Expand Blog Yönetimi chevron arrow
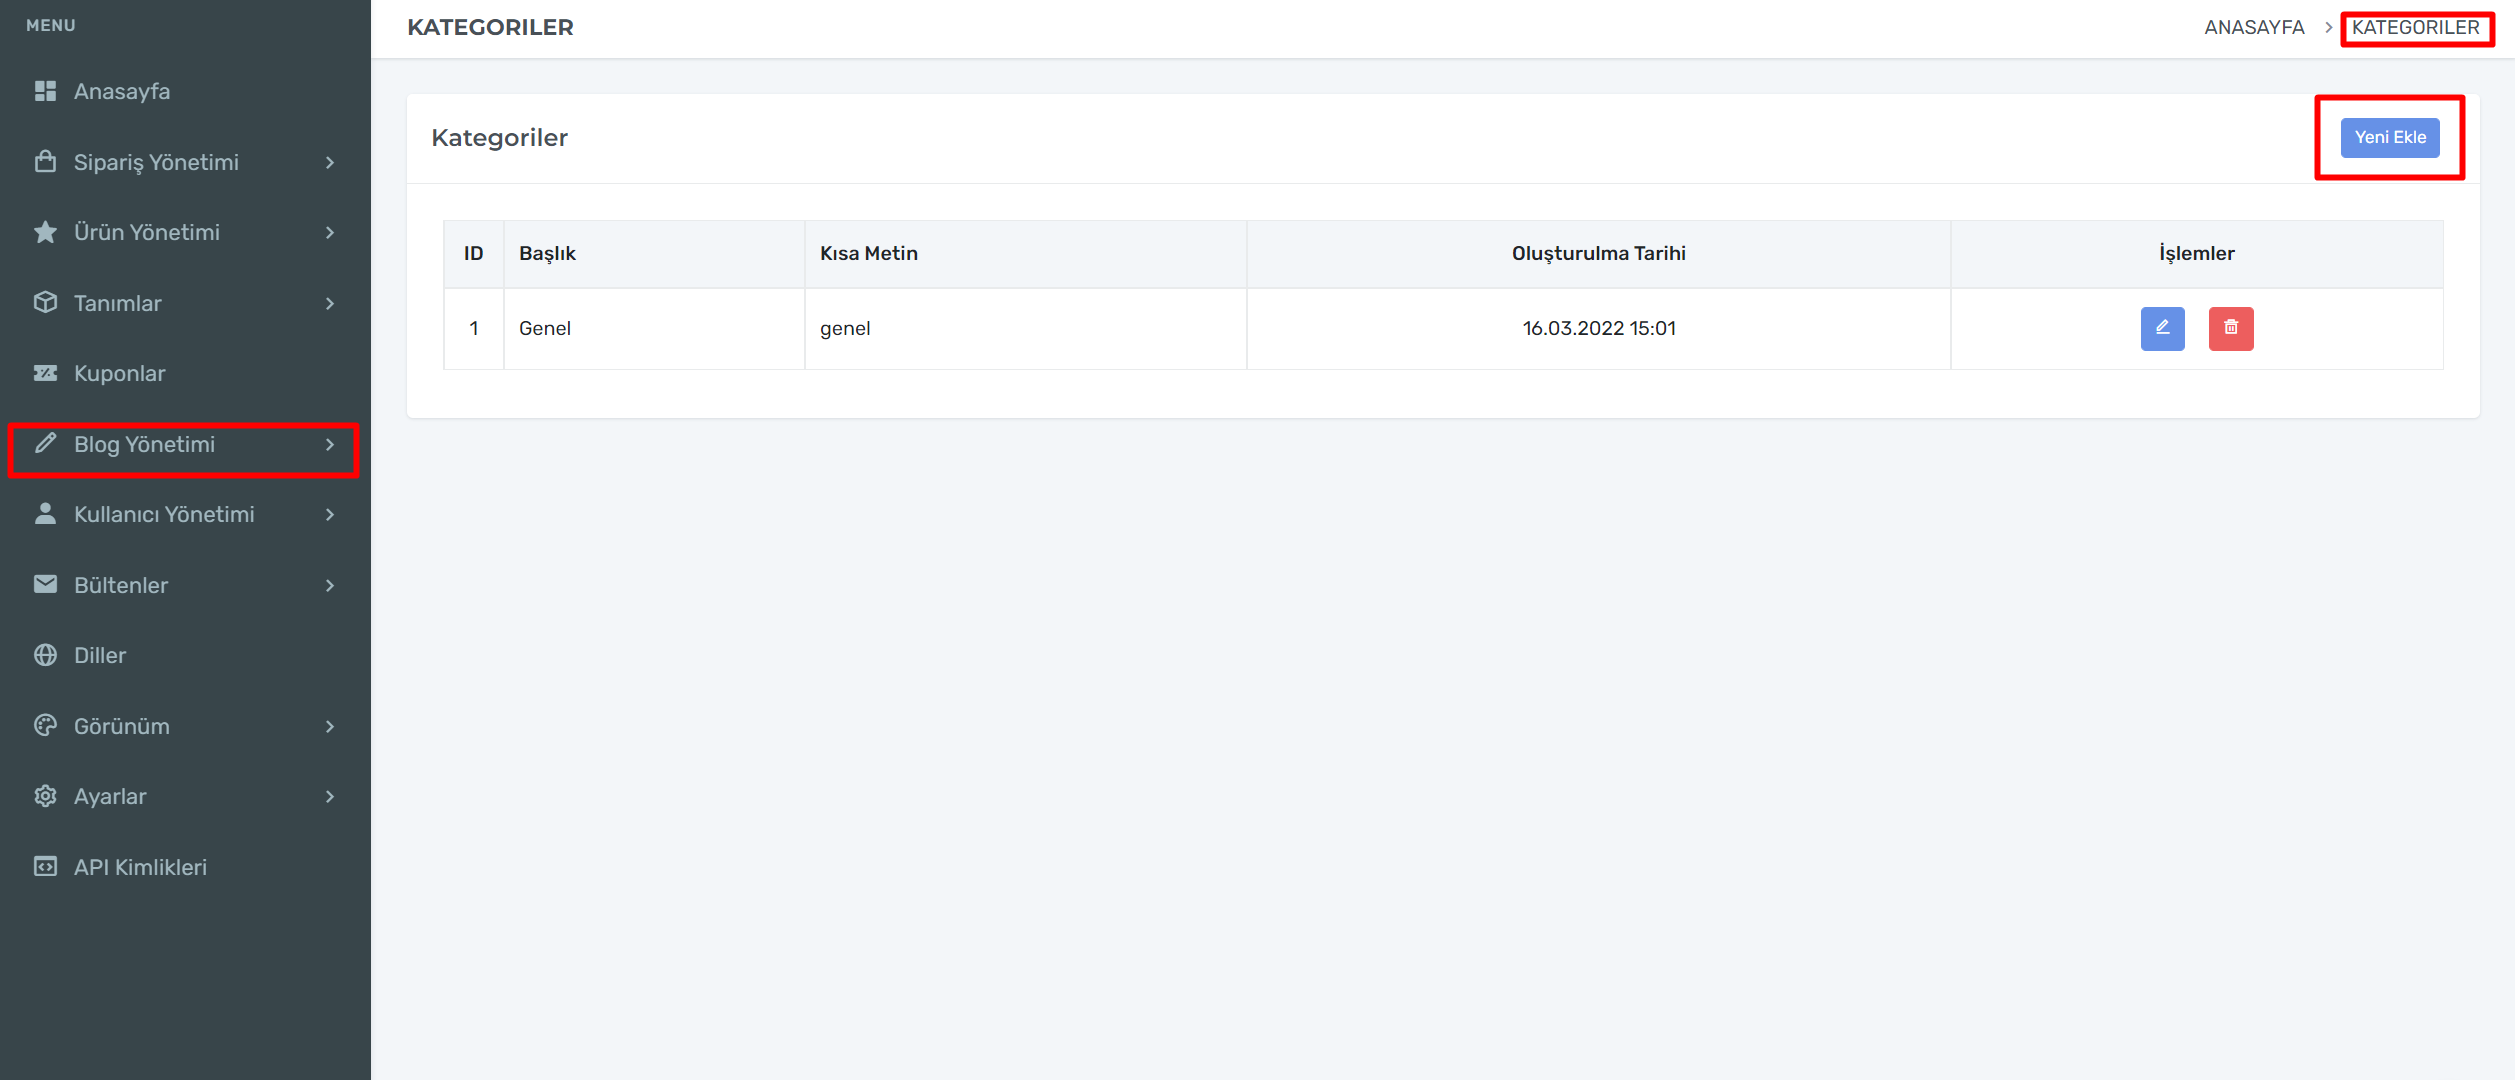Image resolution: width=2515 pixels, height=1080 pixels. (x=330, y=444)
